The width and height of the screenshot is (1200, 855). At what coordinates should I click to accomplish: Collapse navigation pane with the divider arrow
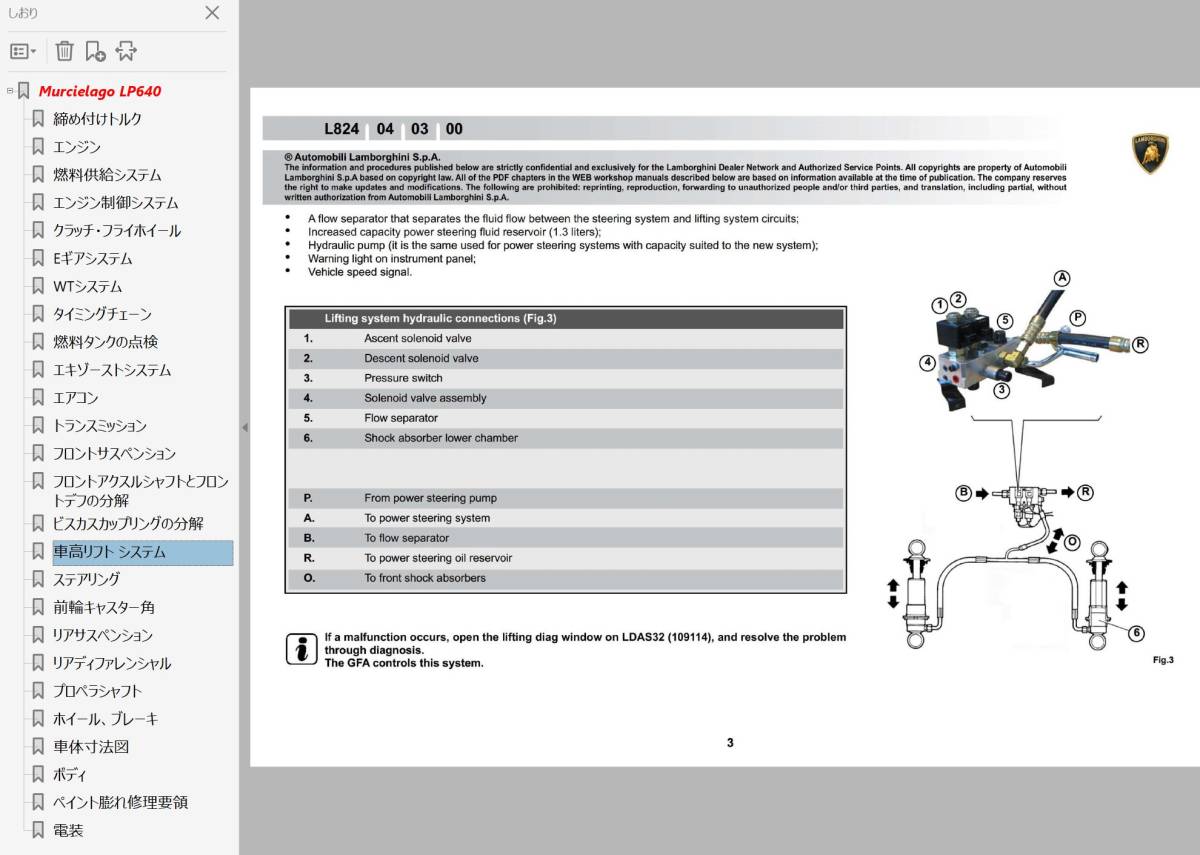coord(244,427)
